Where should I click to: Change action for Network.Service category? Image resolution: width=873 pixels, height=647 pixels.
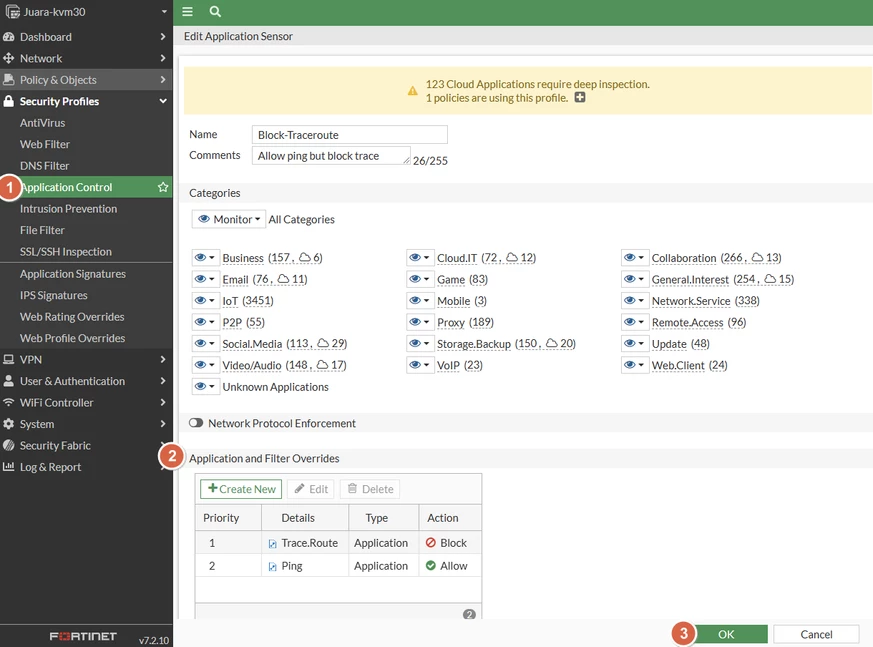click(x=635, y=301)
